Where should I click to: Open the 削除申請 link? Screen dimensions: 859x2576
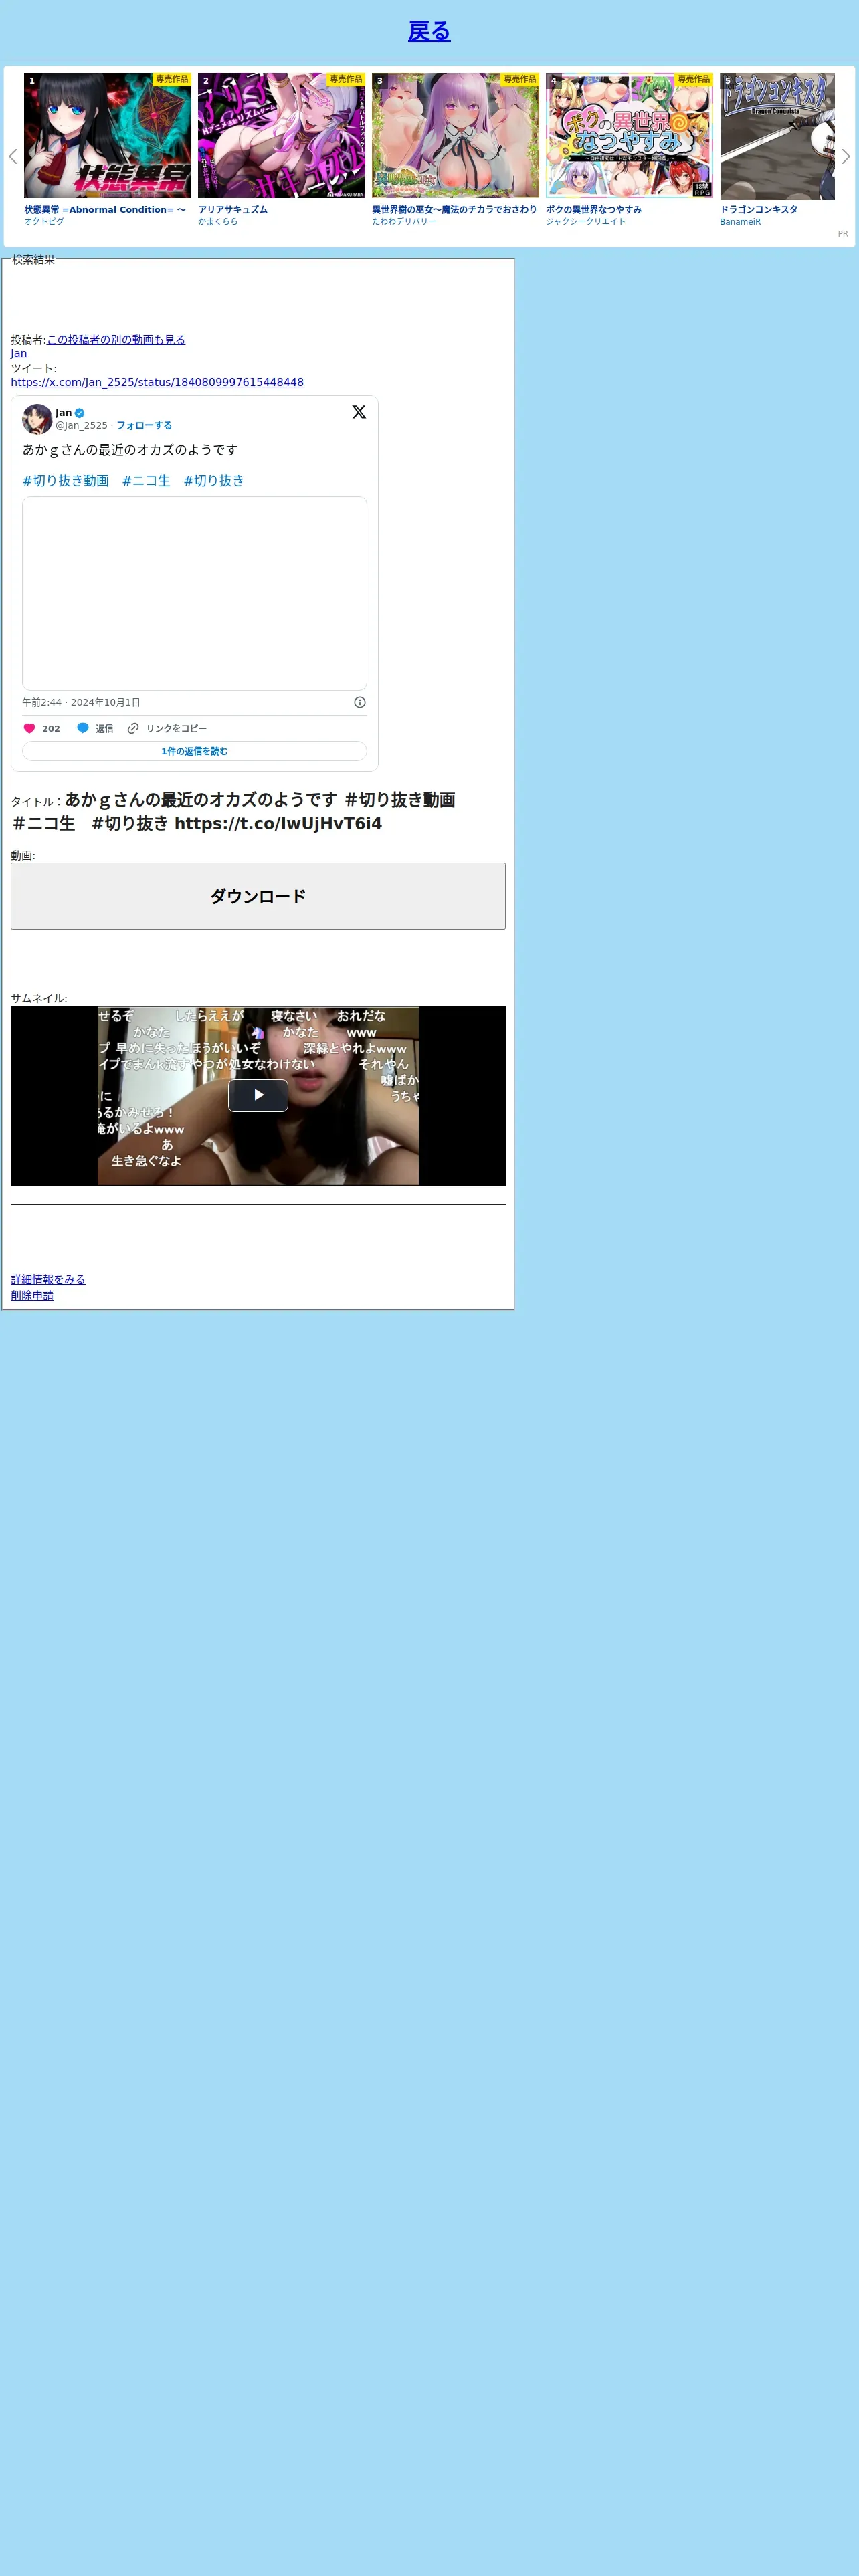(x=32, y=1295)
